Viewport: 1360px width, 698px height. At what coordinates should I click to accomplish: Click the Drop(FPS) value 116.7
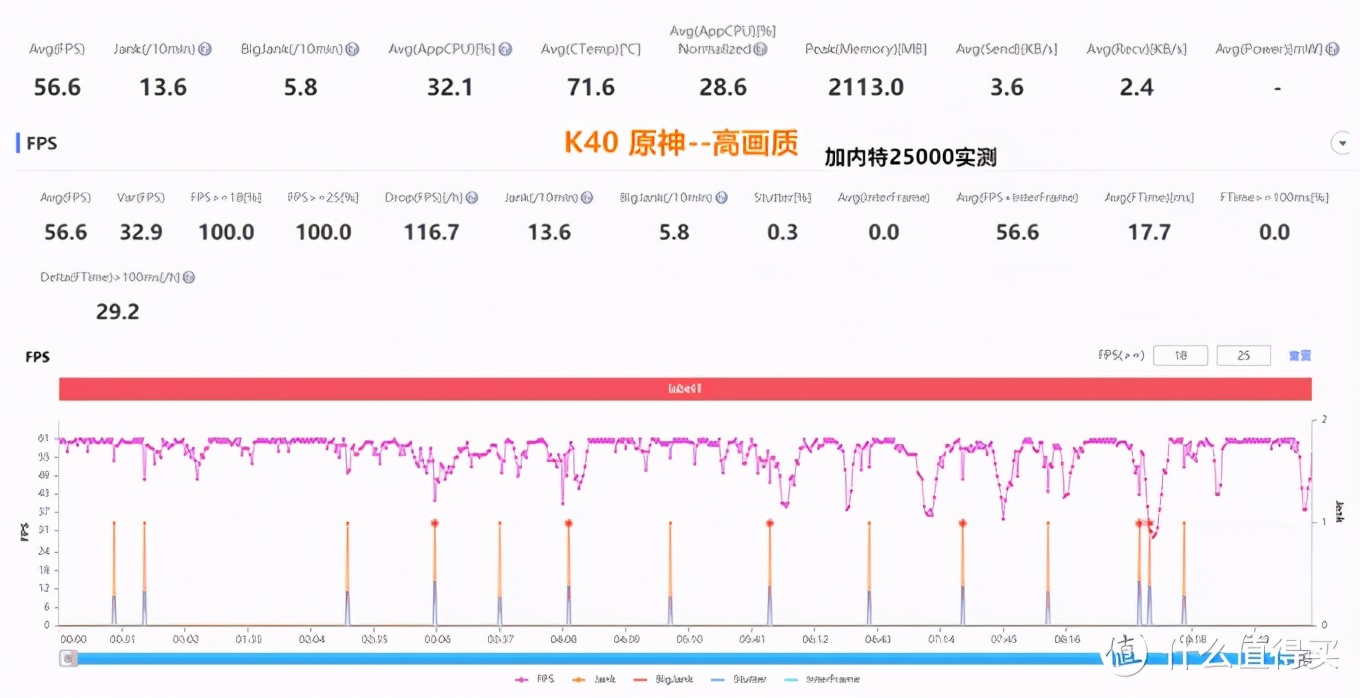click(x=431, y=232)
